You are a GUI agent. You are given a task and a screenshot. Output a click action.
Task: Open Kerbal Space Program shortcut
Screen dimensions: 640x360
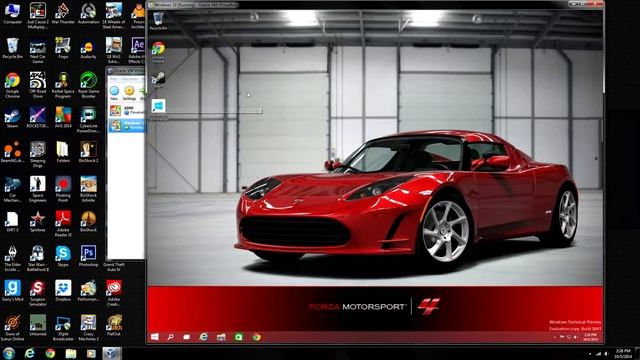click(x=63, y=85)
